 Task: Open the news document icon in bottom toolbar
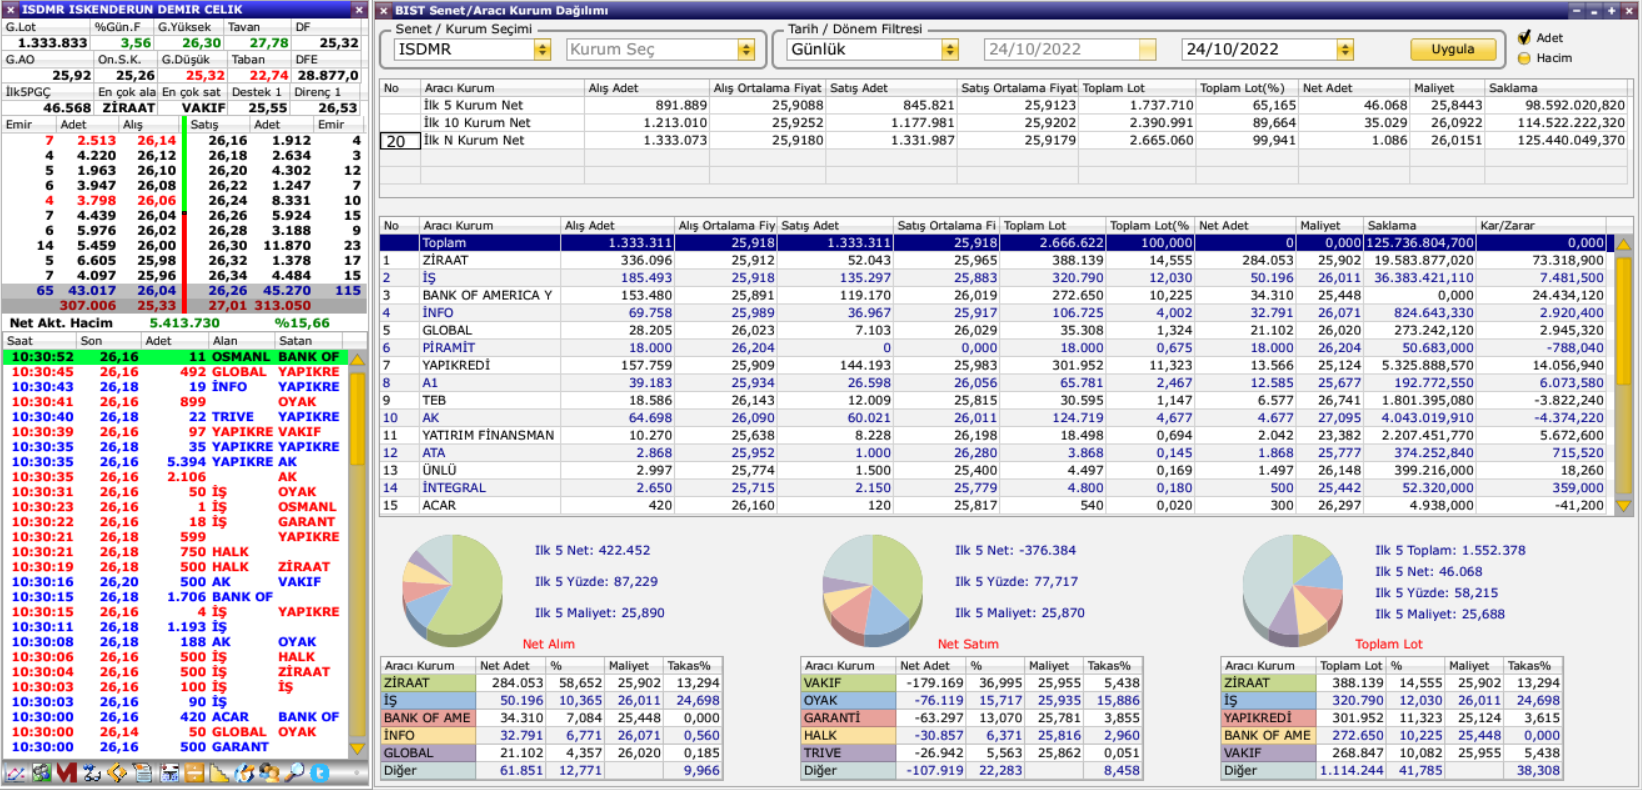tap(143, 773)
